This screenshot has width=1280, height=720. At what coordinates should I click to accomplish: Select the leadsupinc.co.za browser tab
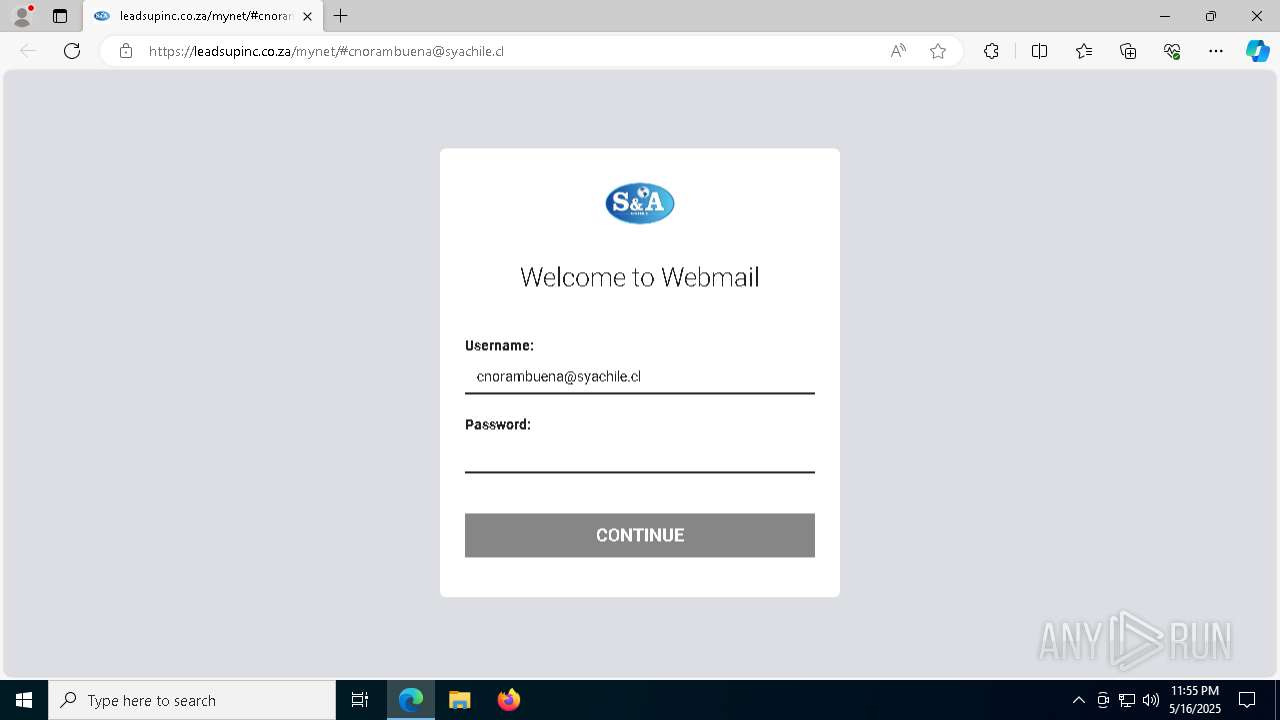(203, 16)
